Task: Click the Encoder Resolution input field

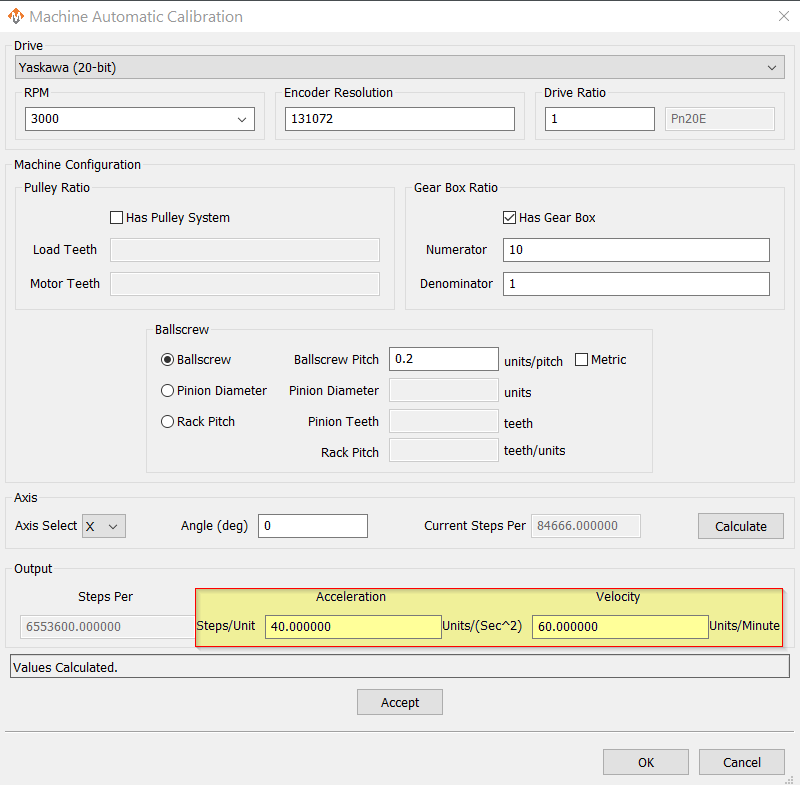Action: click(399, 119)
